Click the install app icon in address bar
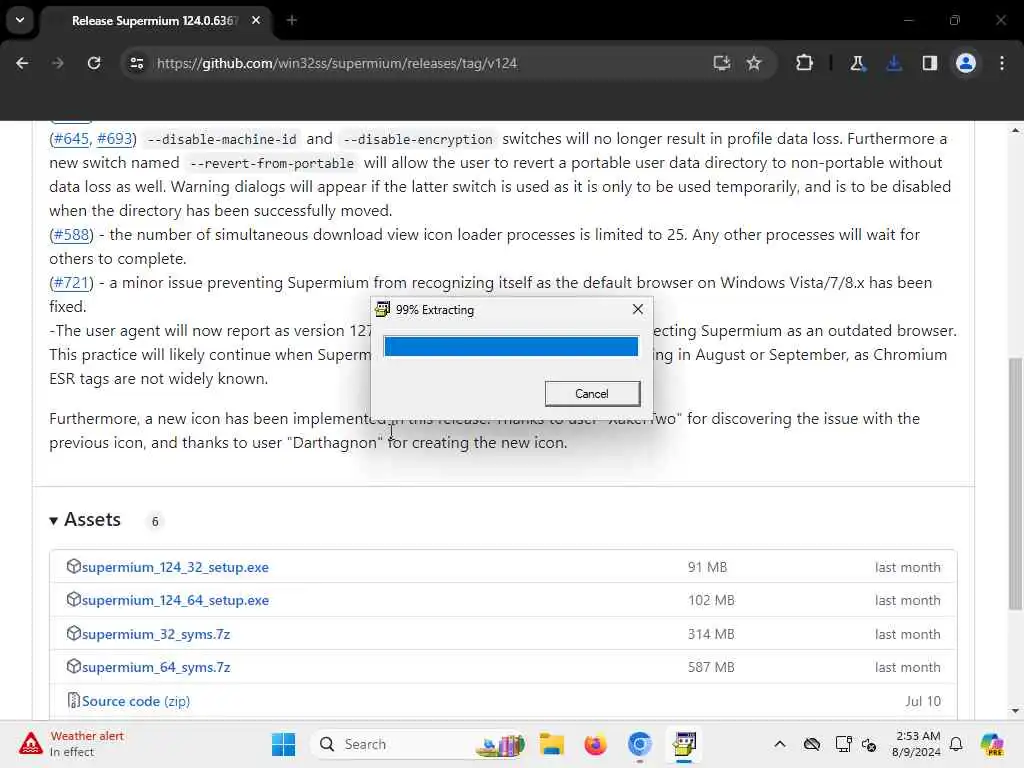1024x768 pixels. (x=722, y=63)
